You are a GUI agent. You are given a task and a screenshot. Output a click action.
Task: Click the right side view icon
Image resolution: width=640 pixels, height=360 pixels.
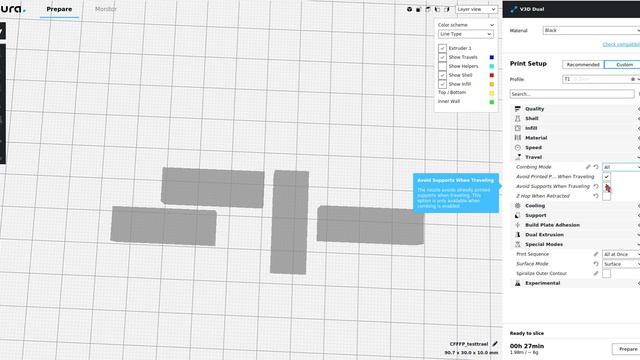pyautogui.click(x=447, y=9)
